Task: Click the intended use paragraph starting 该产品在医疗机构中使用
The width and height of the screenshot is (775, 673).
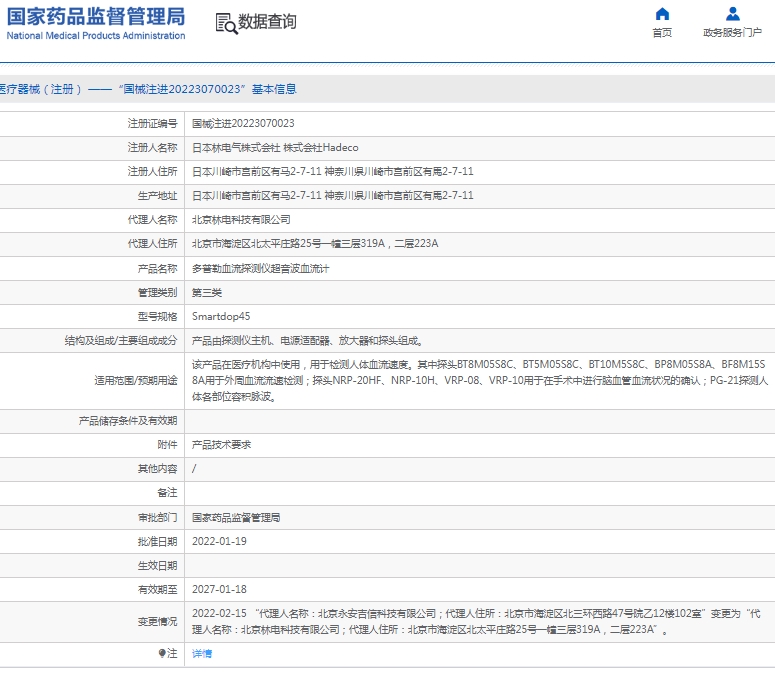Action: 479,380
